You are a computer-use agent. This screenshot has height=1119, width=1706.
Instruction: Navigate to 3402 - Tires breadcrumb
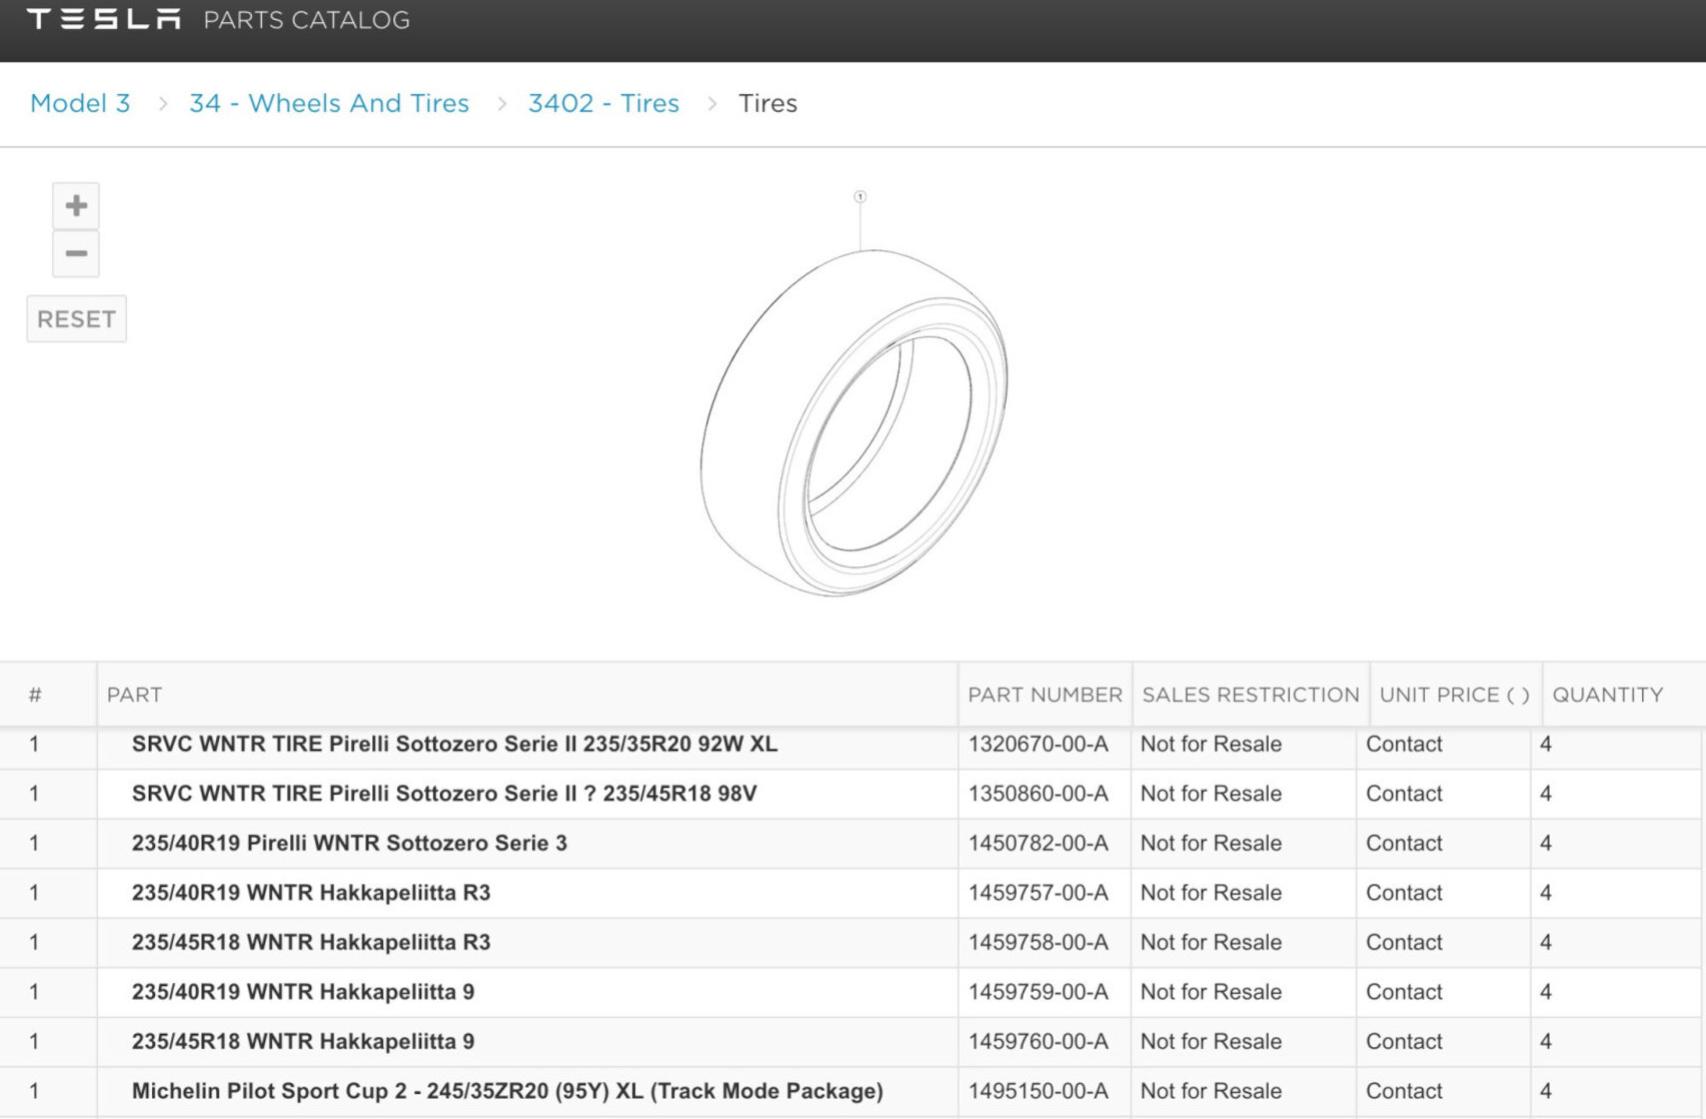click(603, 103)
